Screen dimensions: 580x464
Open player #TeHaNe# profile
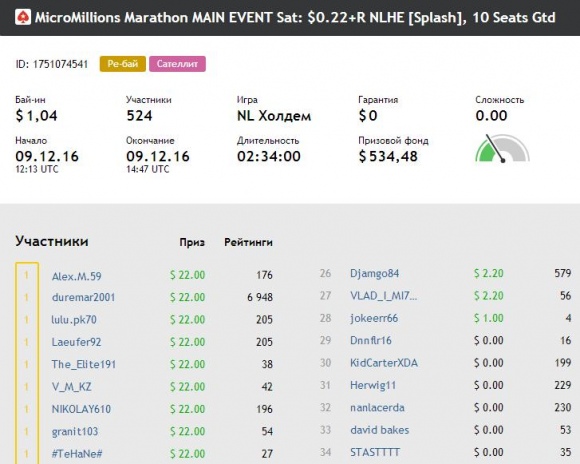[x=77, y=454]
